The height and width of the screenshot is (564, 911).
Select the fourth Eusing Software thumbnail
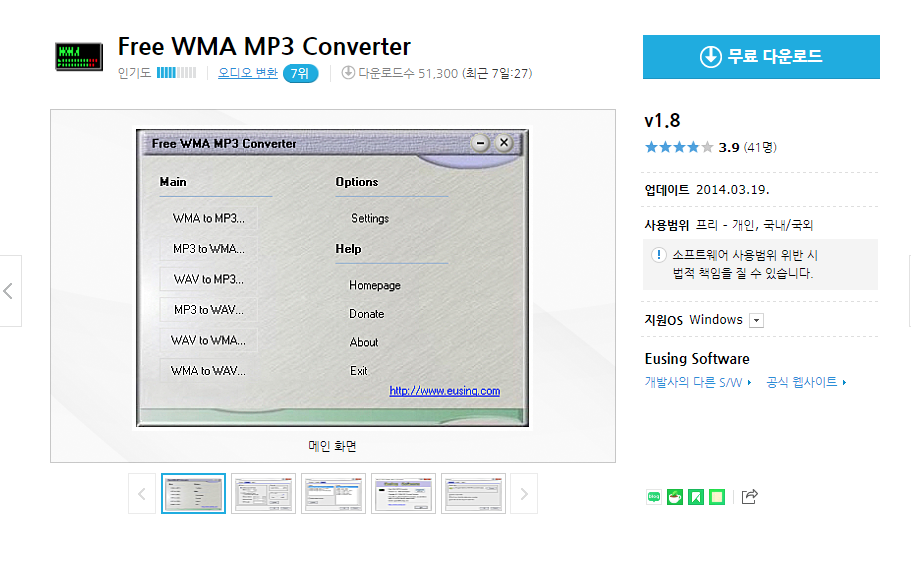(x=403, y=494)
